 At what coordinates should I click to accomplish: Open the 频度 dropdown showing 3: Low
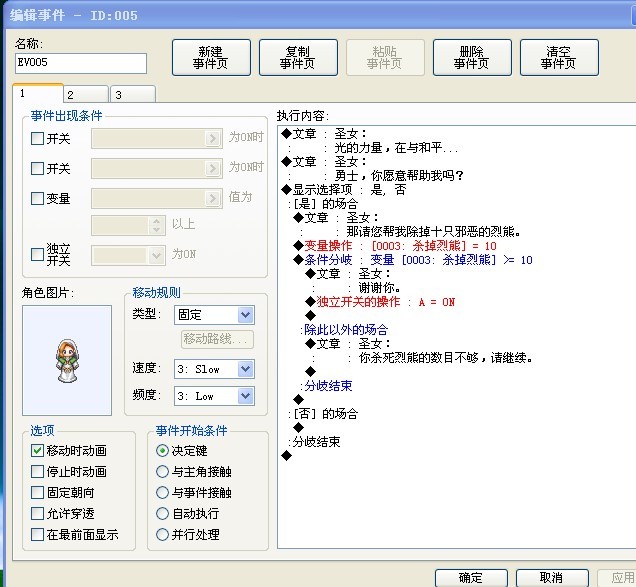pos(214,396)
